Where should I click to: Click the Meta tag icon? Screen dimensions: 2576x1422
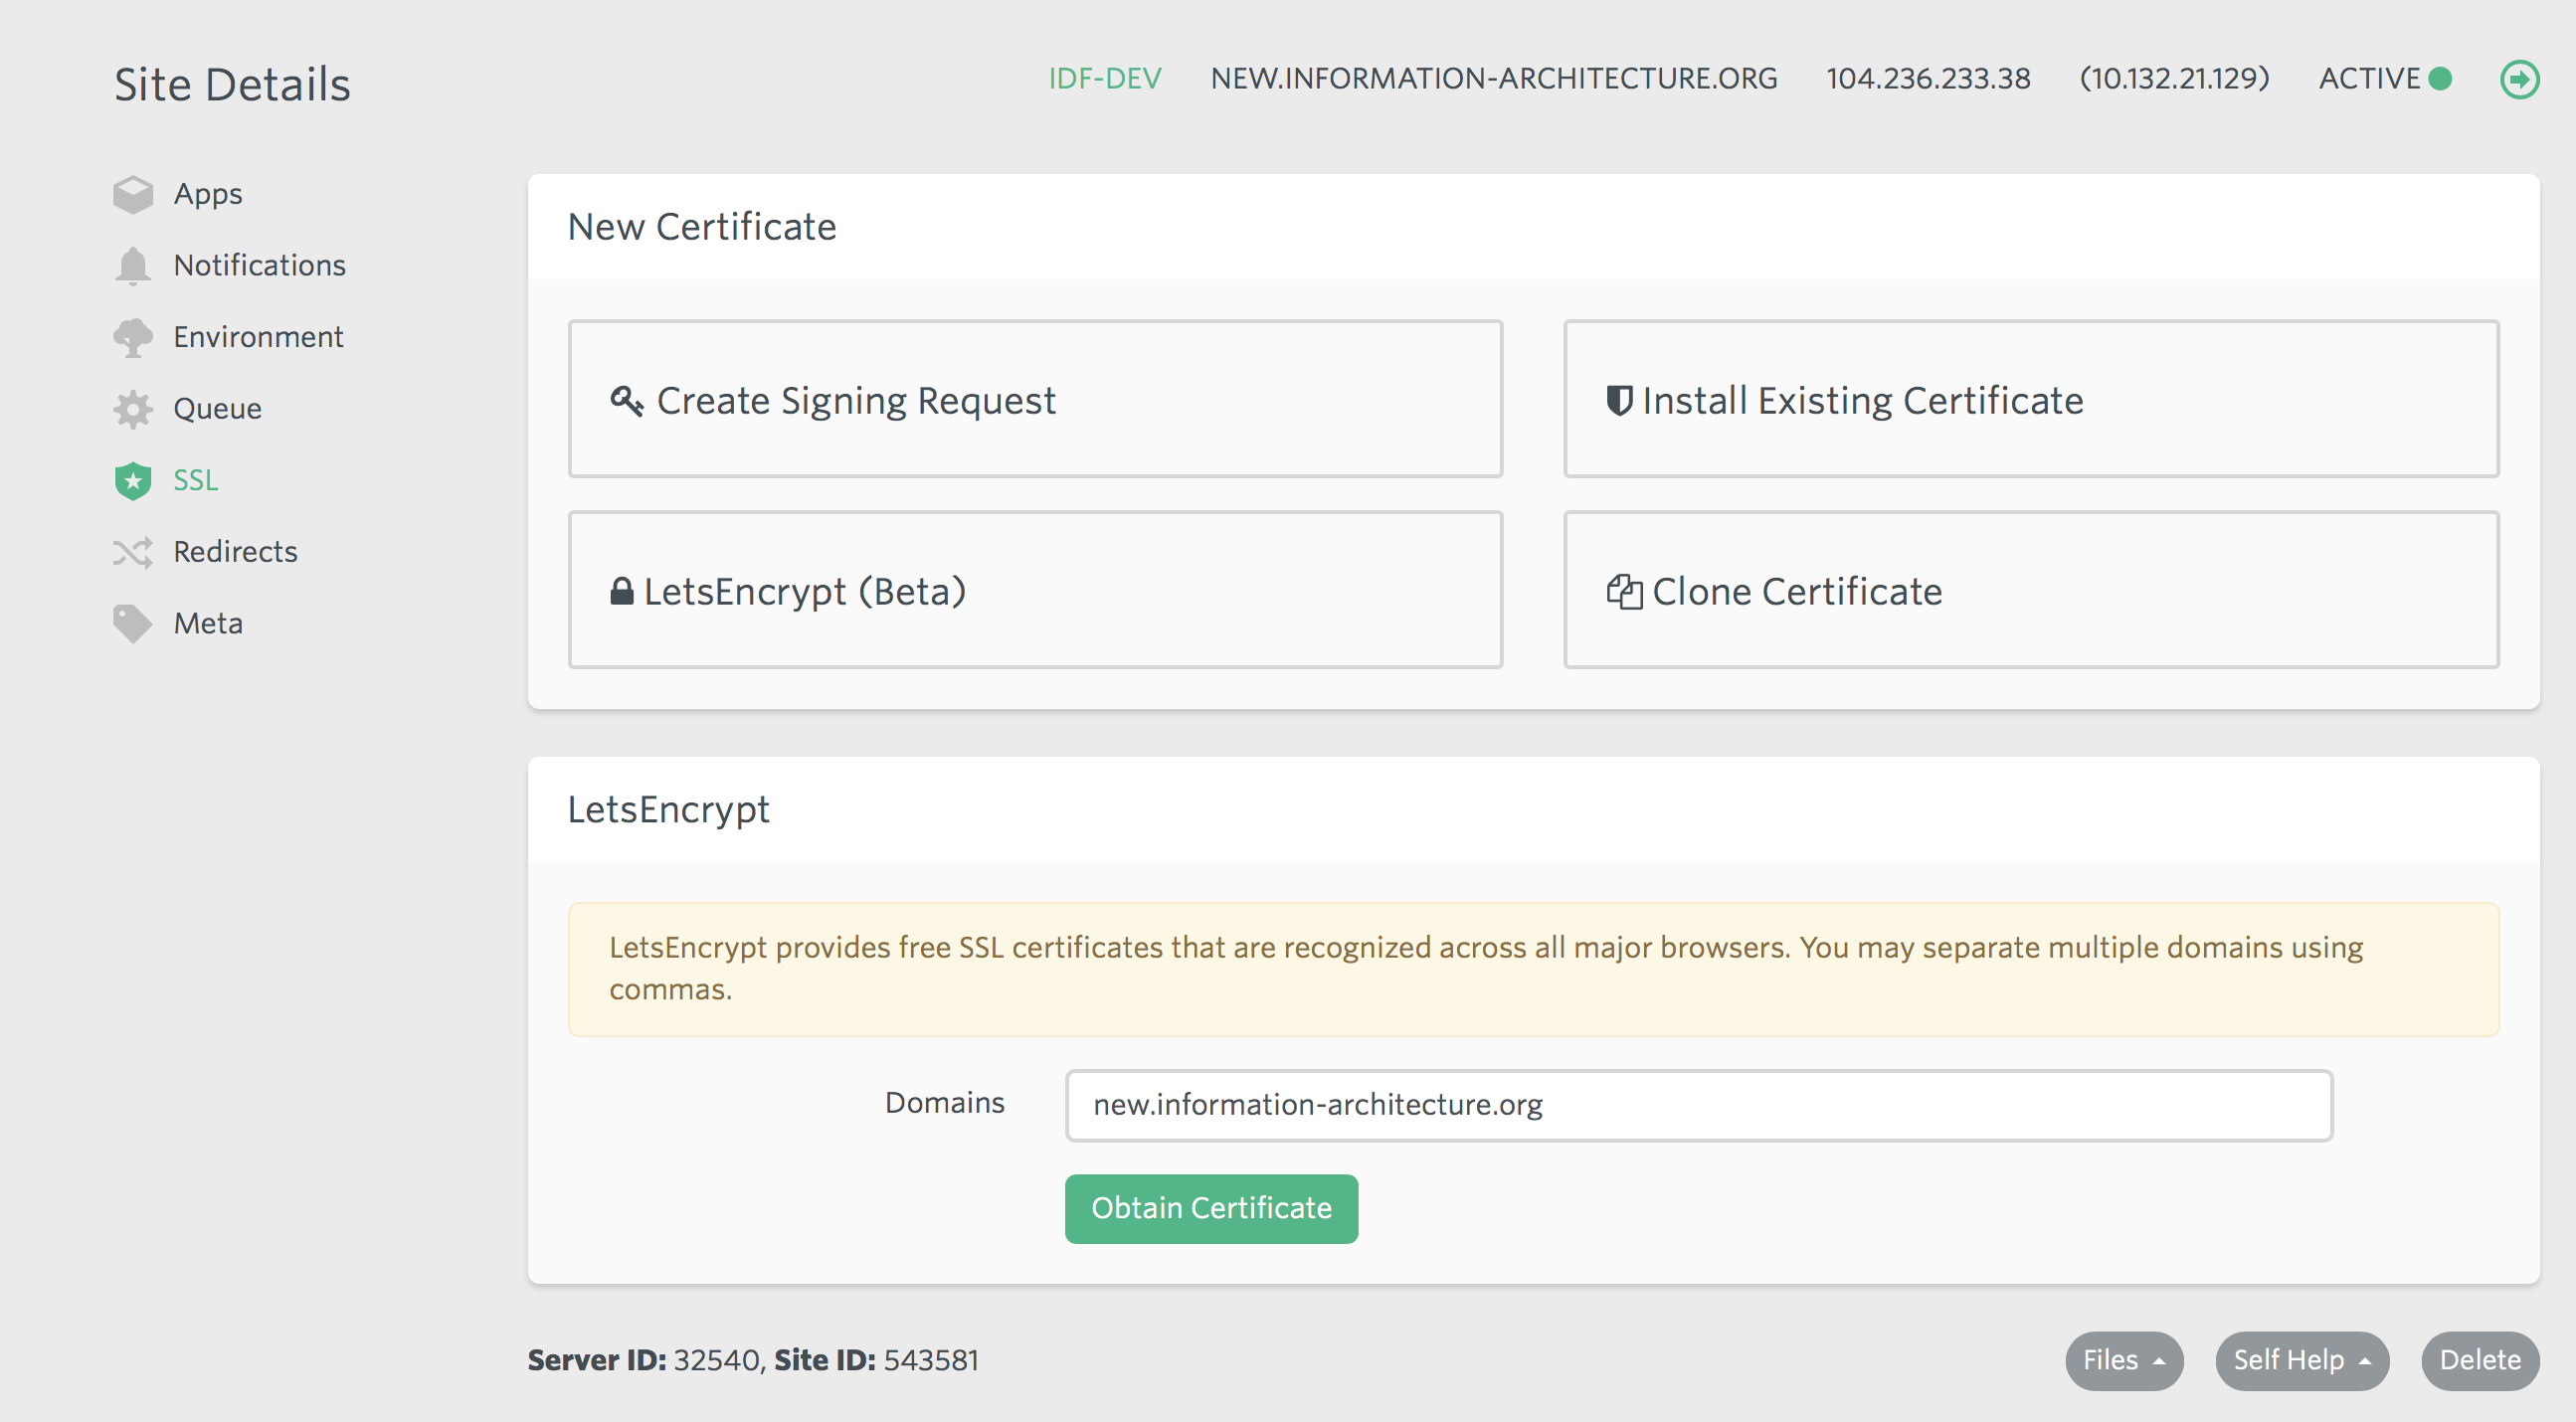tap(132, 624)
